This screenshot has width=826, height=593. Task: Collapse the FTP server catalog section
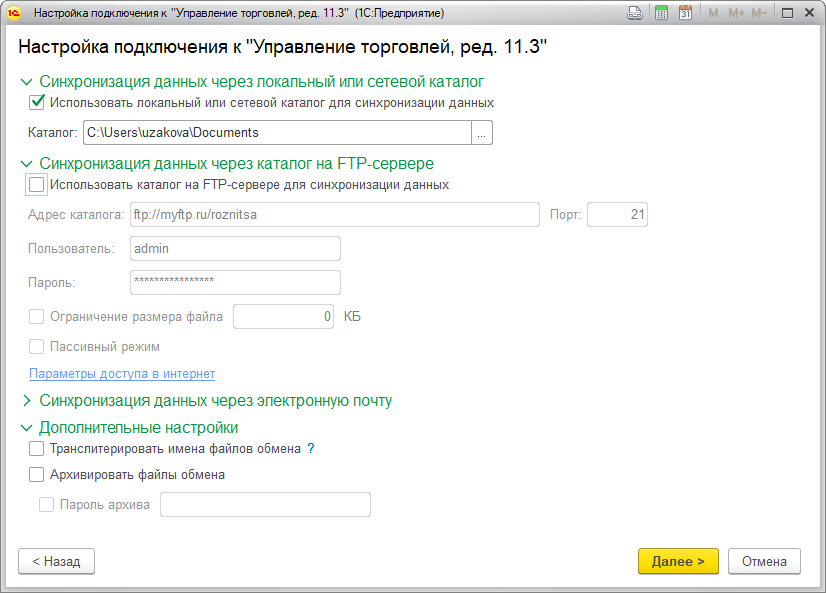coord(26,164)
